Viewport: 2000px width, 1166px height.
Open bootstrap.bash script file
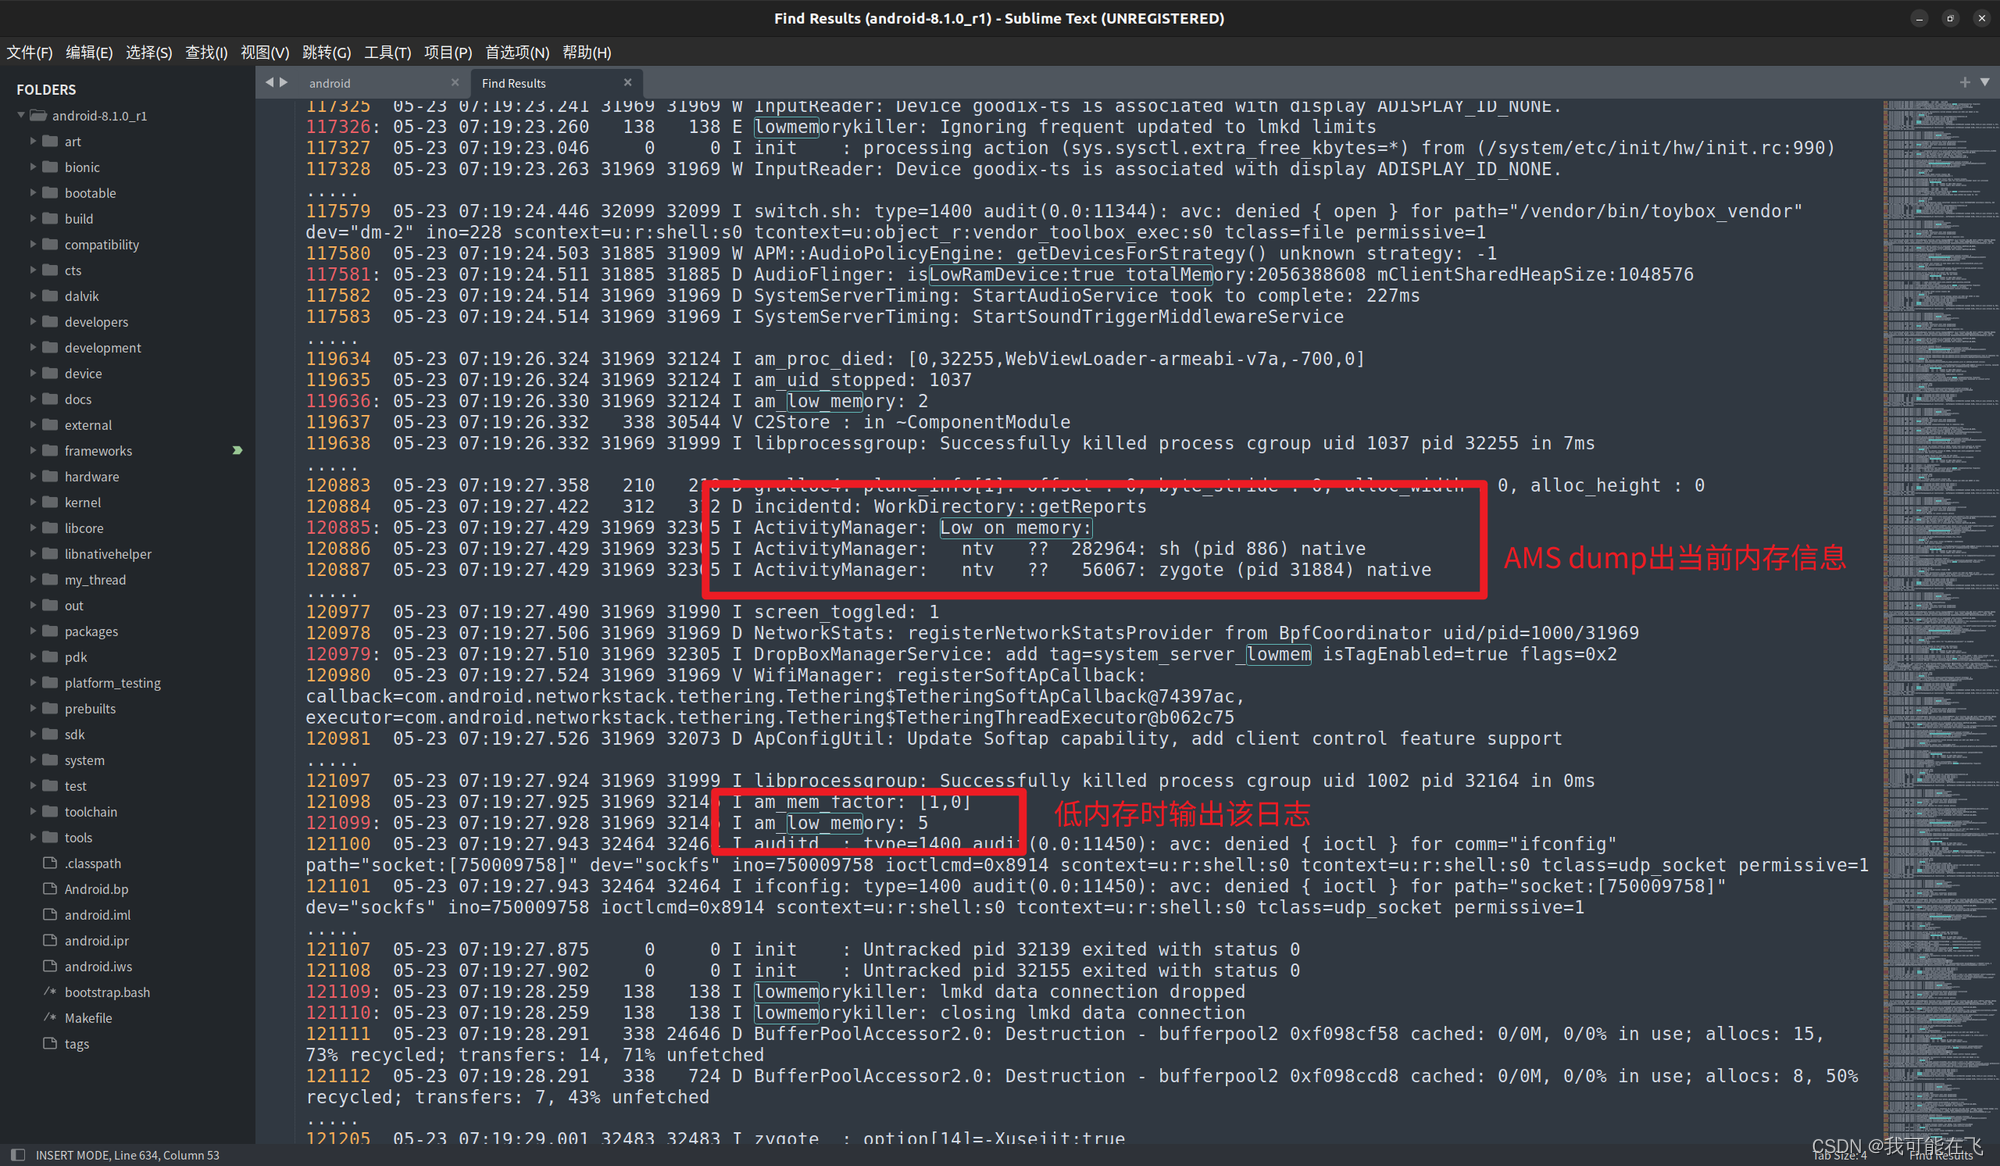coord(107,992)
